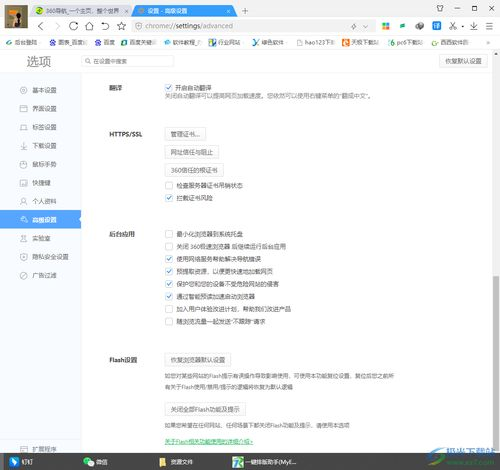Switch to the 360导航 tab
The height and width of the screenshot is (470, 500).
[x=82, y=11]
